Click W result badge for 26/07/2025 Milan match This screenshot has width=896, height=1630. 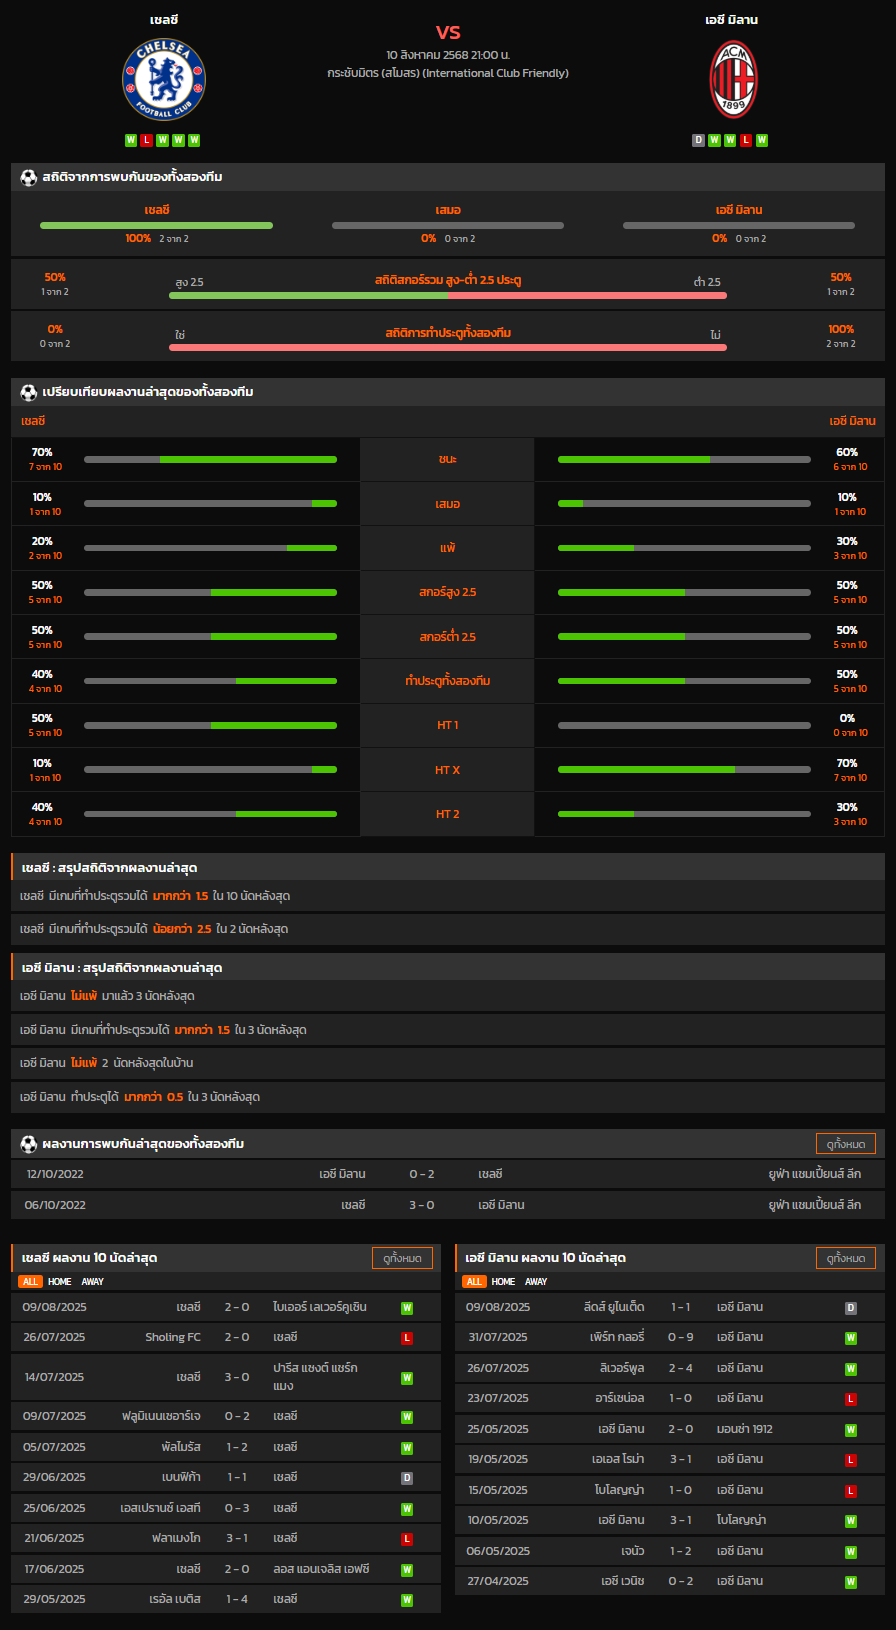pos(851,1369)
